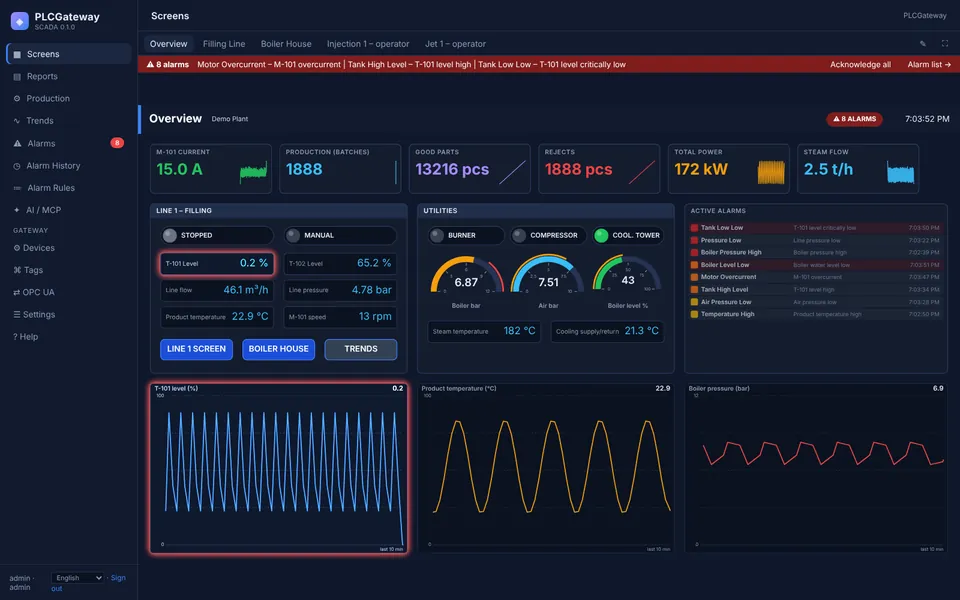The height and width of the screenshot is (600, 960).
Task: Open Settings in the sidebar
Action: [69, 314]
